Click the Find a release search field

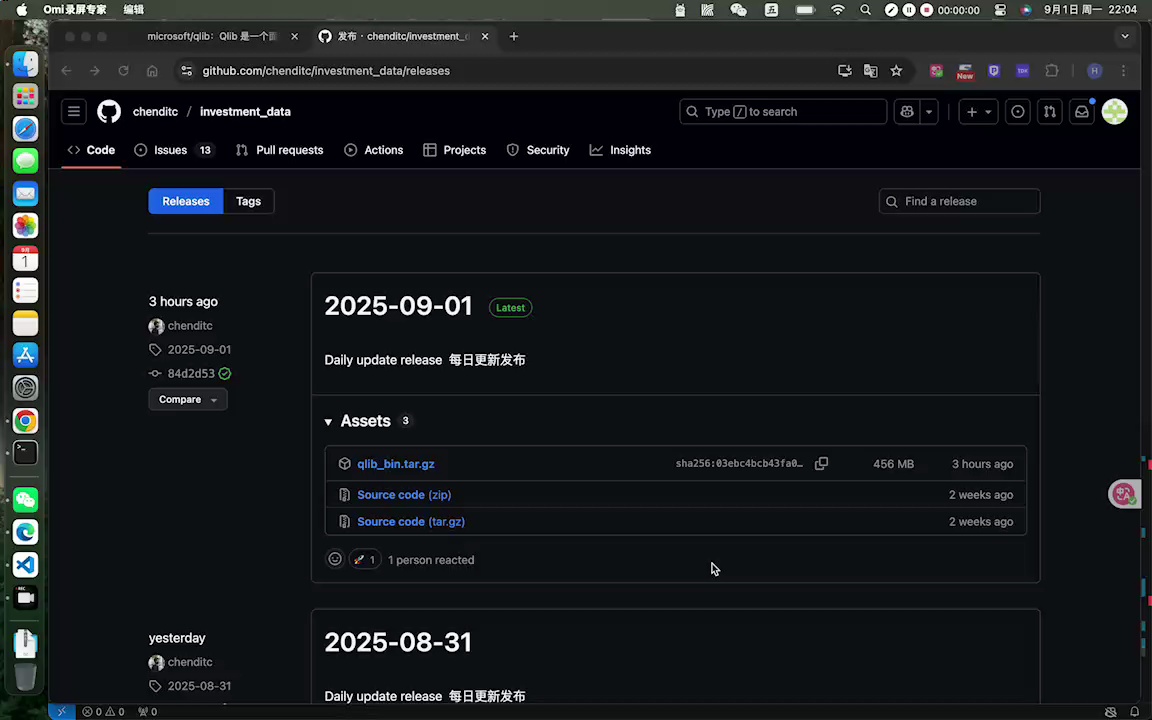point(958,201)
